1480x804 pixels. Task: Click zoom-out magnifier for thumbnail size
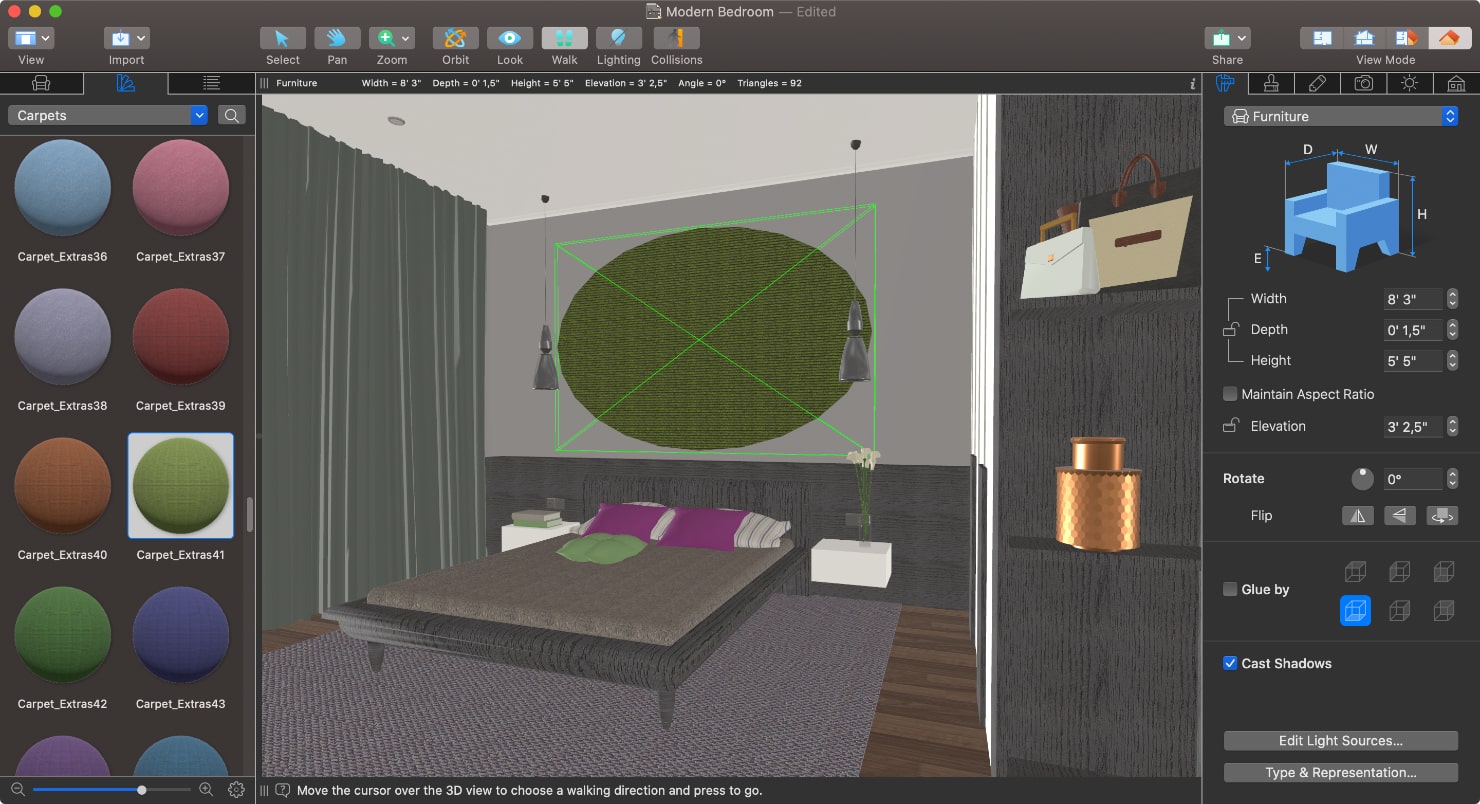(17, 789)
